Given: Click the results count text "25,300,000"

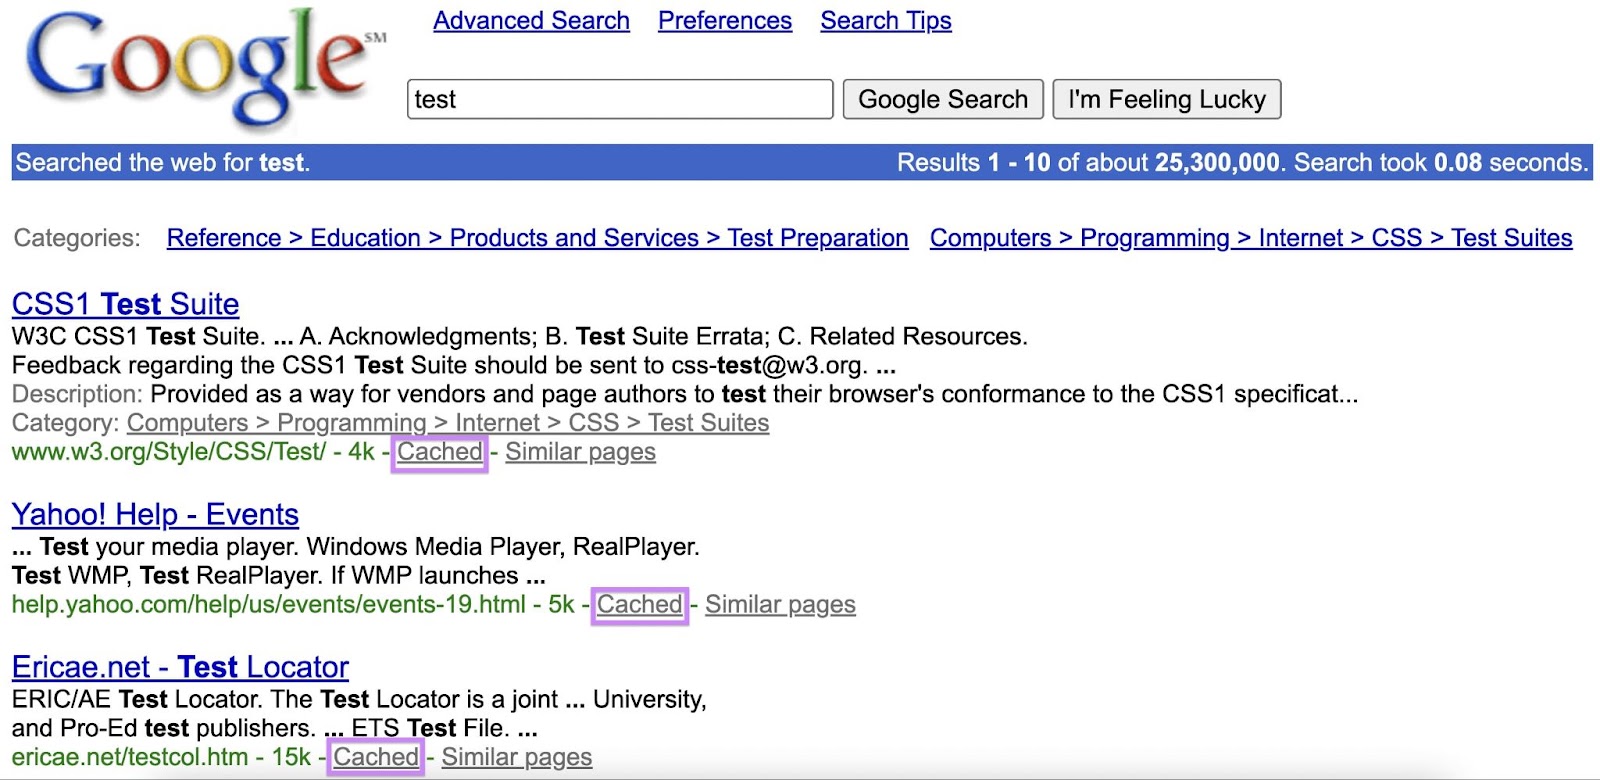Looking at the screenshot, I should pyautogui.click(x=1217, y=163).
